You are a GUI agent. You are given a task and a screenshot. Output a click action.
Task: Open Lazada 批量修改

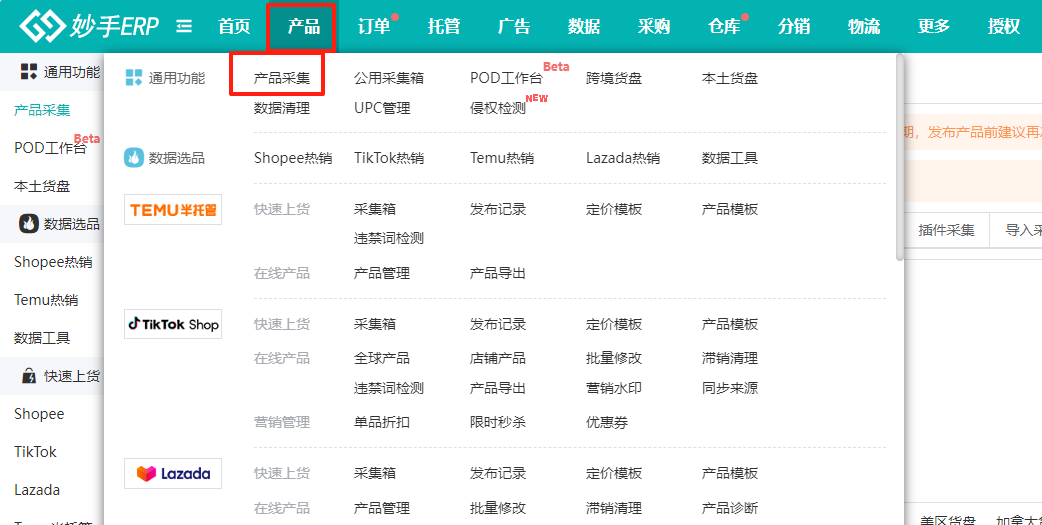pyautogui.click(x=498, y=508)
